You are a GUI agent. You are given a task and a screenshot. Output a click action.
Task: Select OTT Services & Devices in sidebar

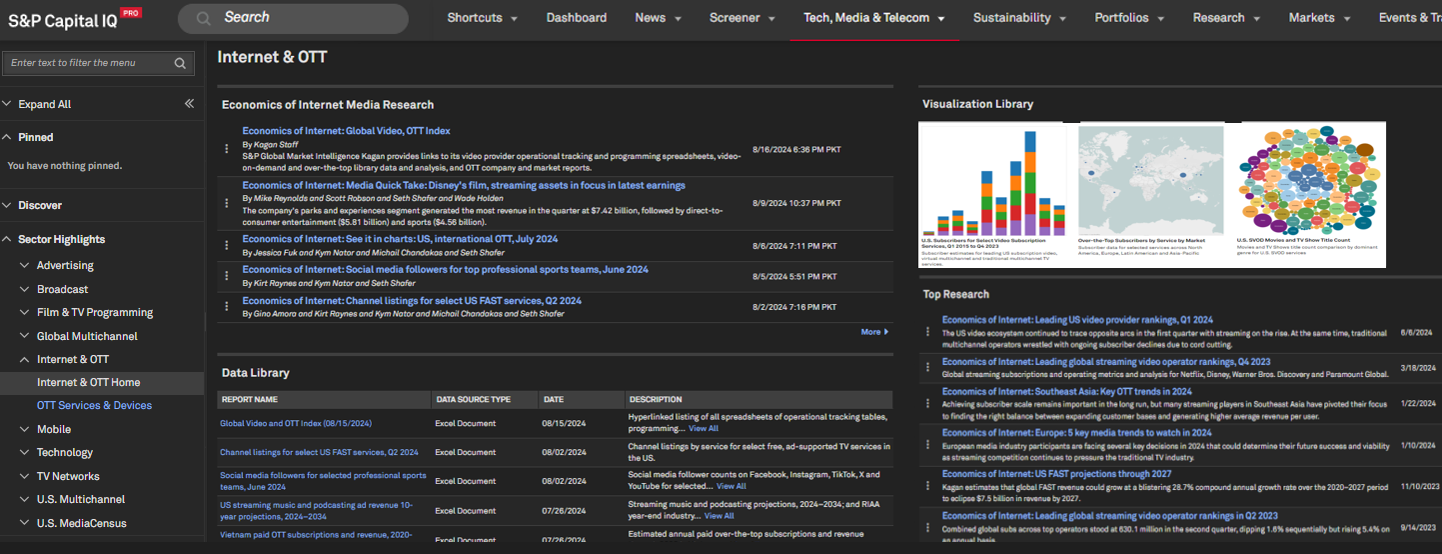coord(94,405)
